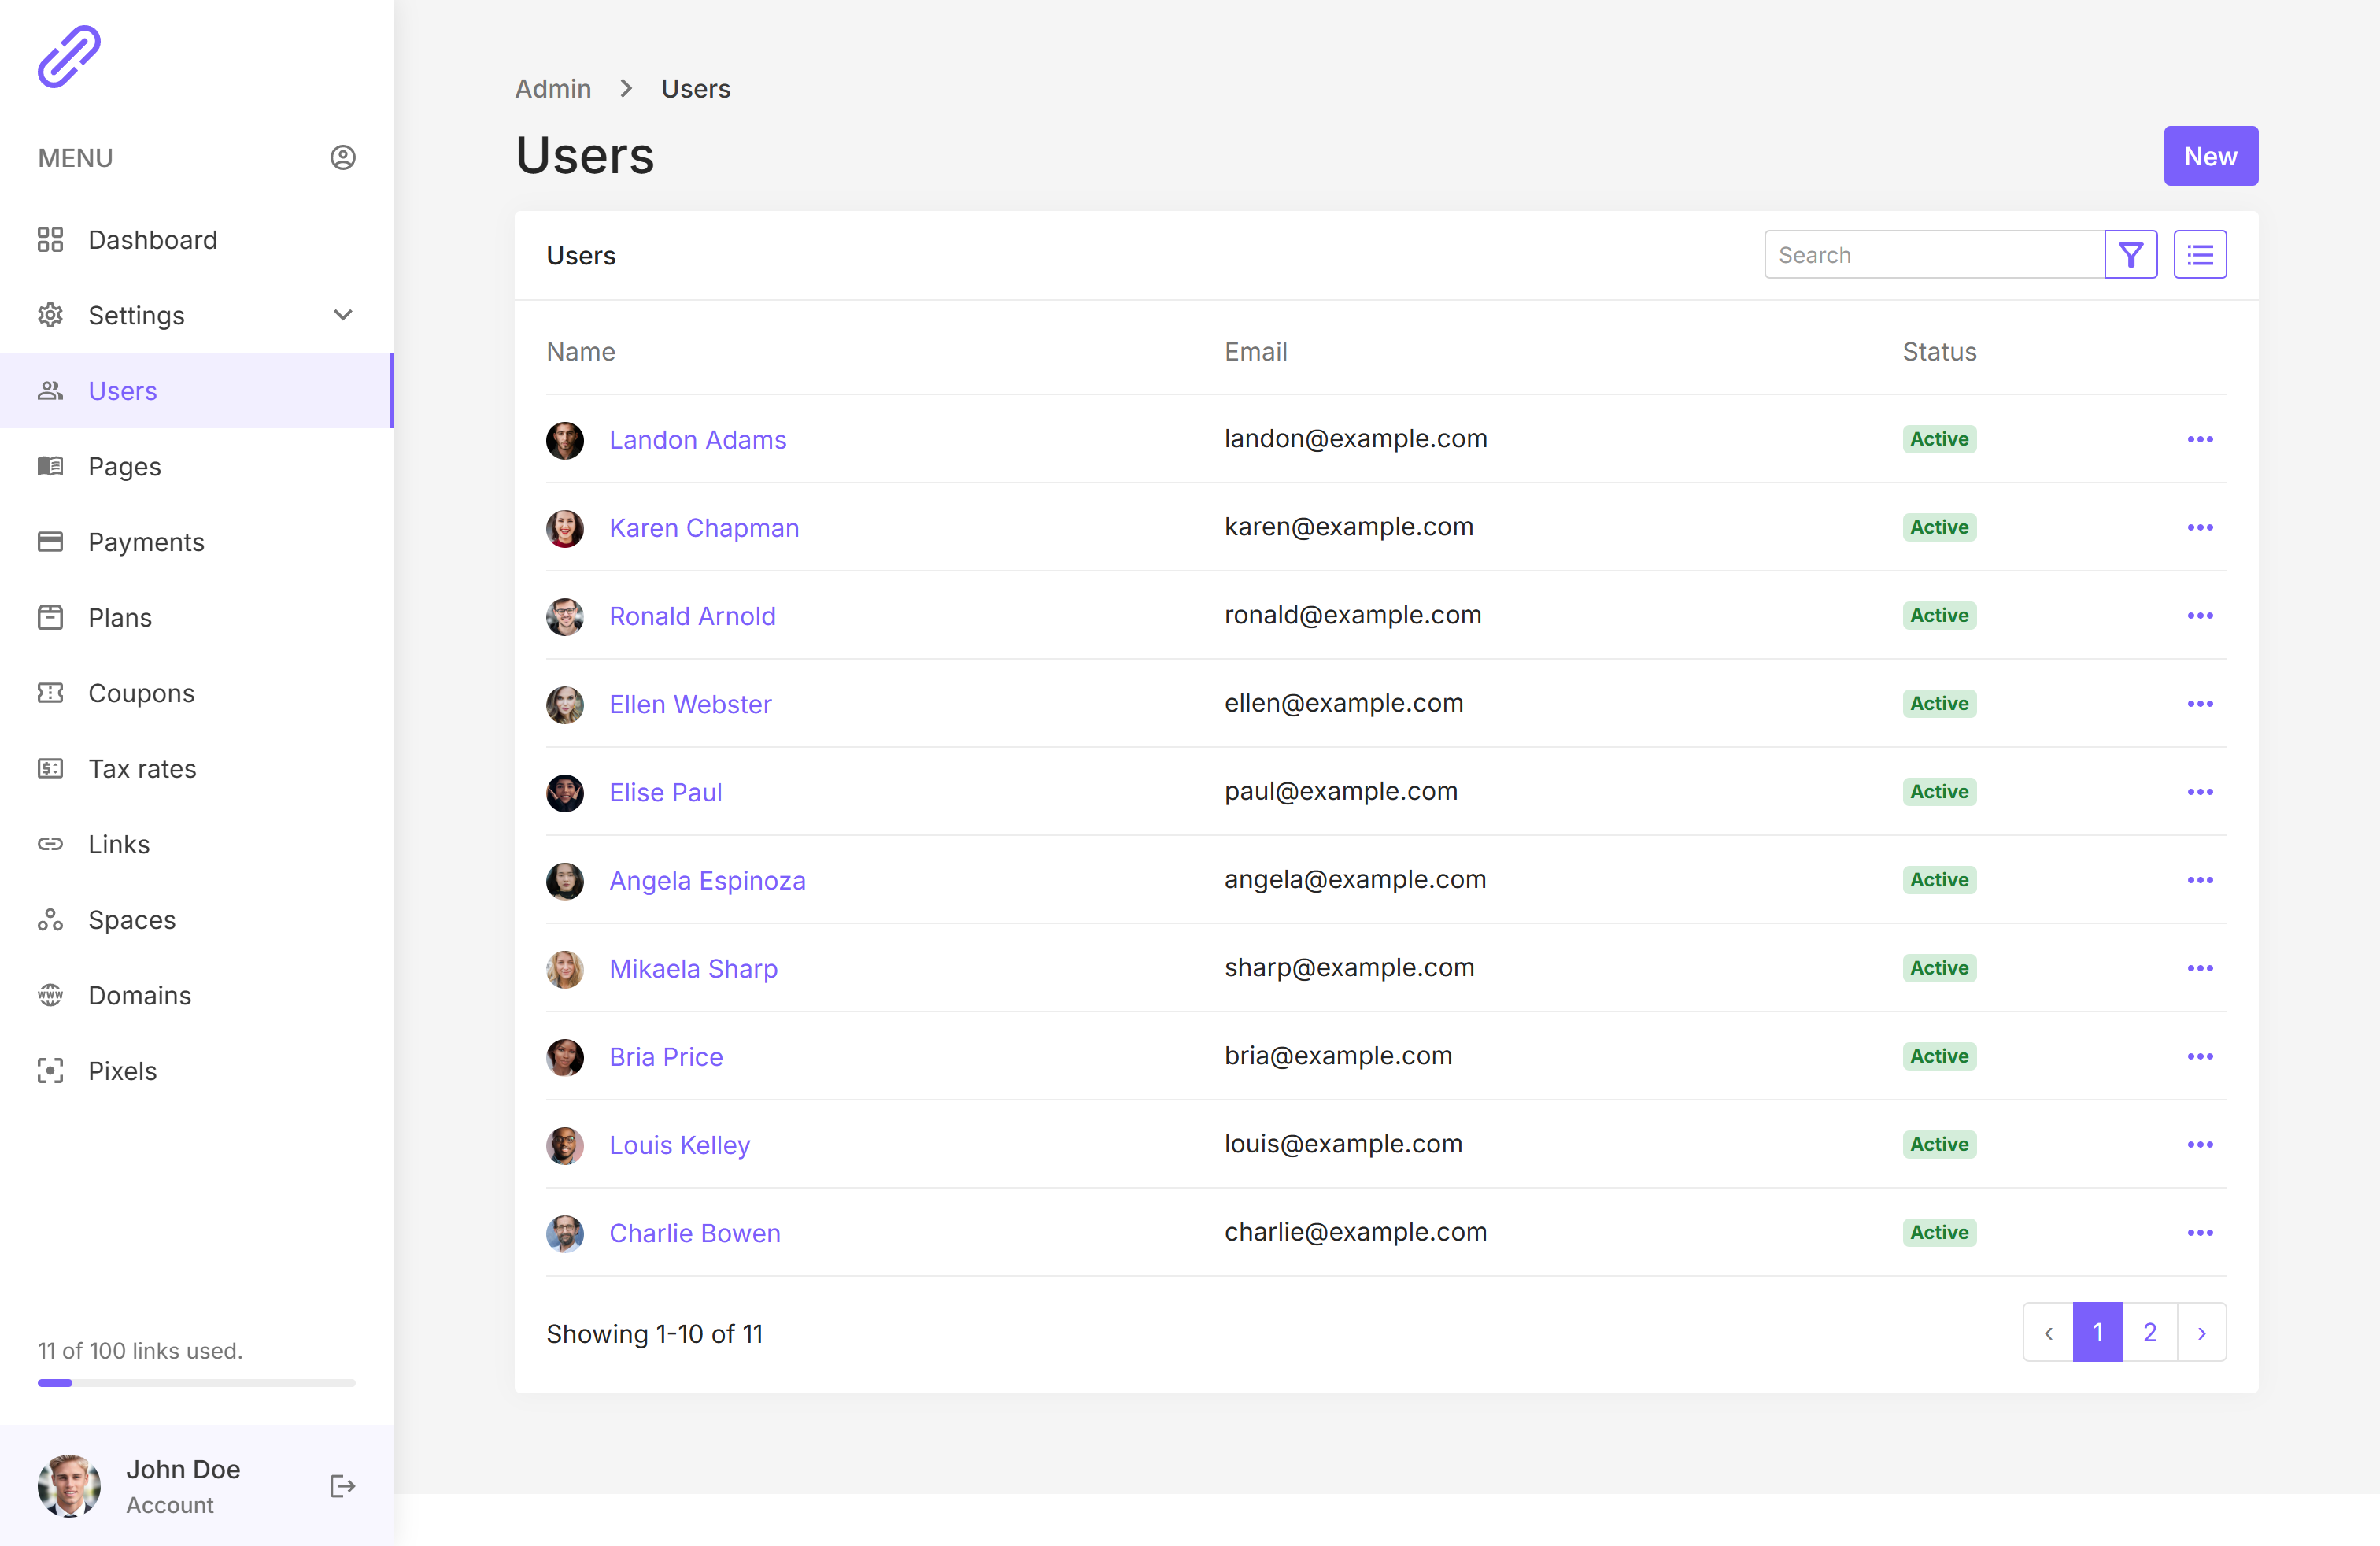Click the filter funnel icon
The image size is (2380, 1546).
coord(2130,255)
